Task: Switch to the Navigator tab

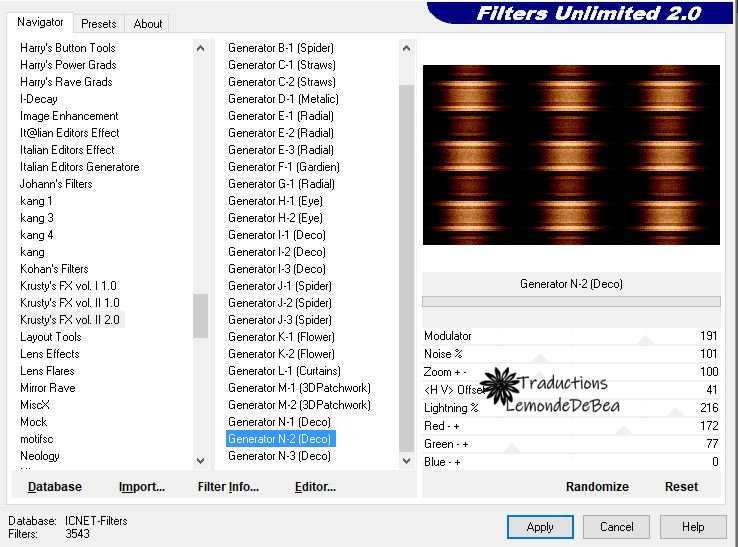Action: point(40,22)
